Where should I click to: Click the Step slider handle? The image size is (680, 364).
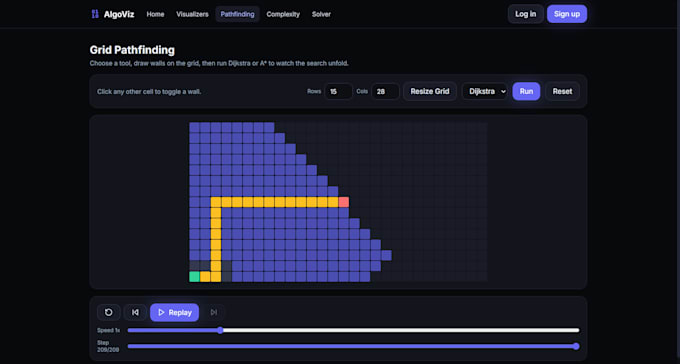tap(576, 346)
